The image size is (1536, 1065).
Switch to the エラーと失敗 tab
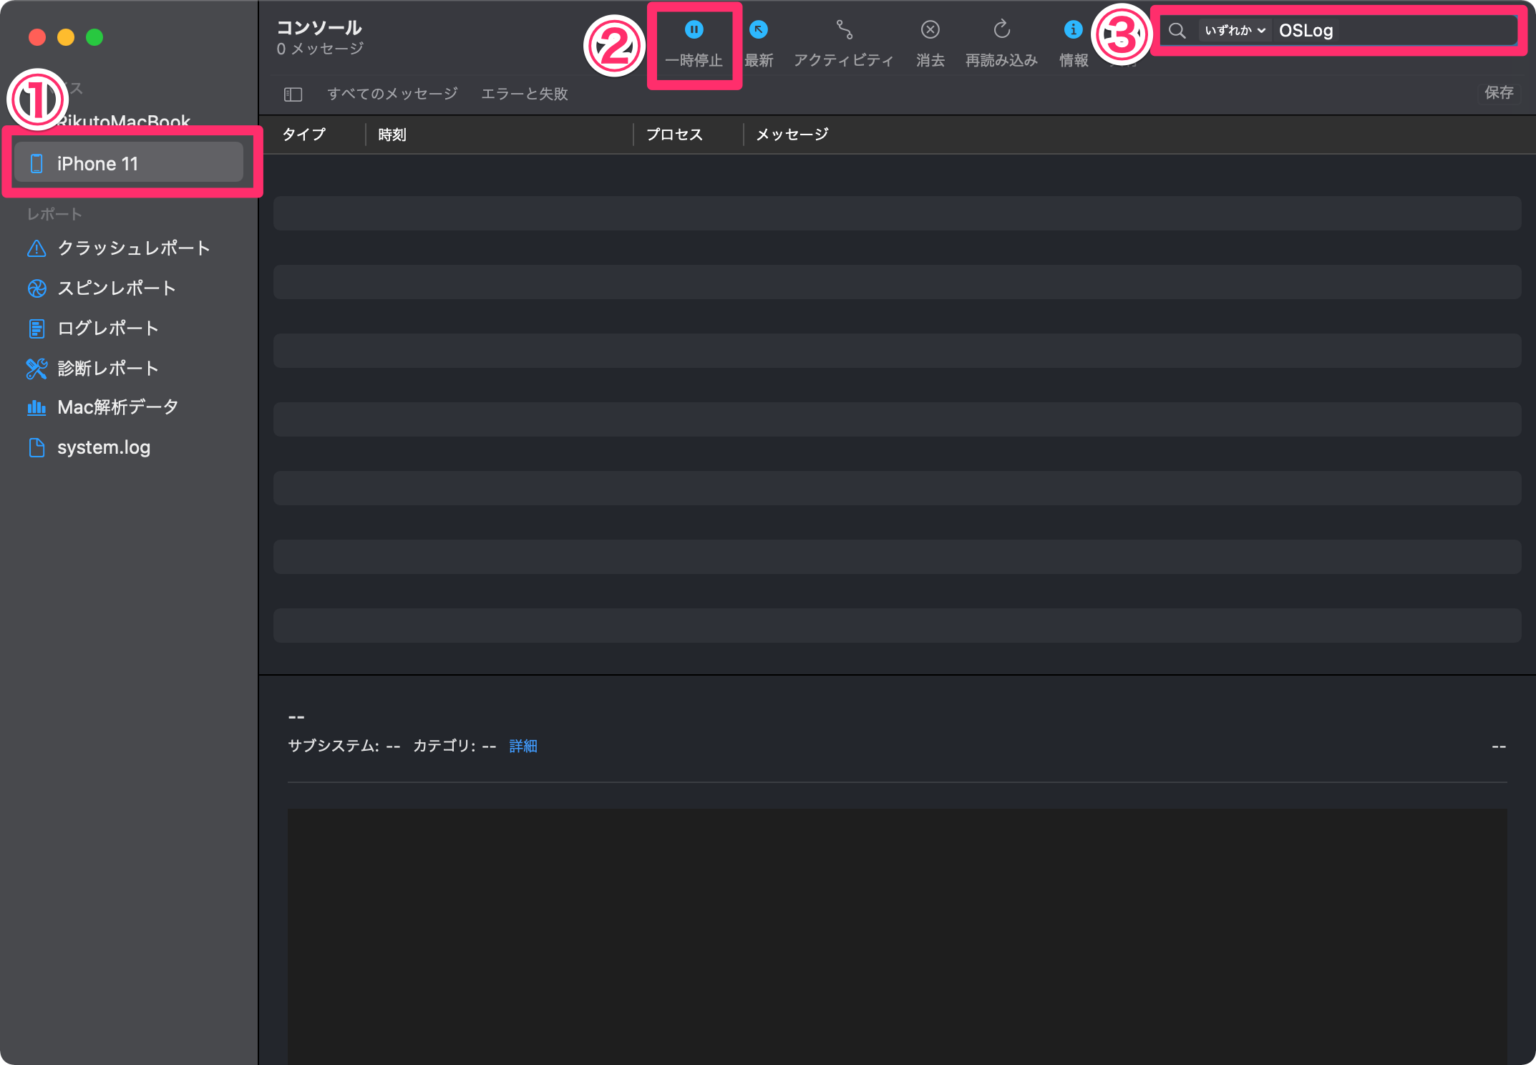click(524, 93)
